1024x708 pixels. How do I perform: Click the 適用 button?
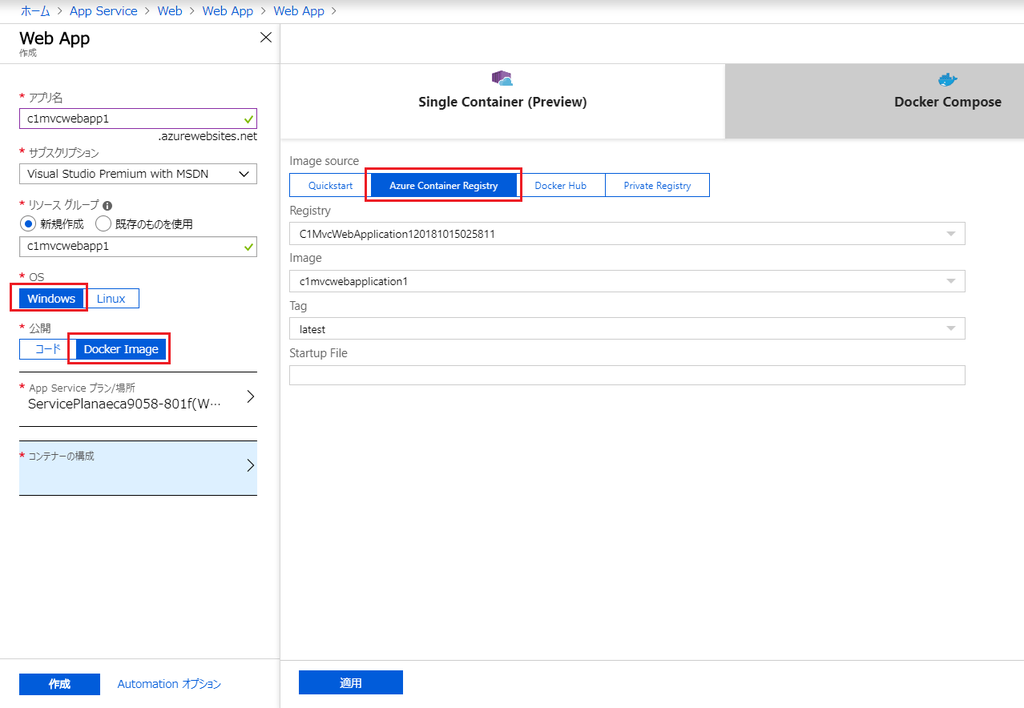tap(351, 683)
